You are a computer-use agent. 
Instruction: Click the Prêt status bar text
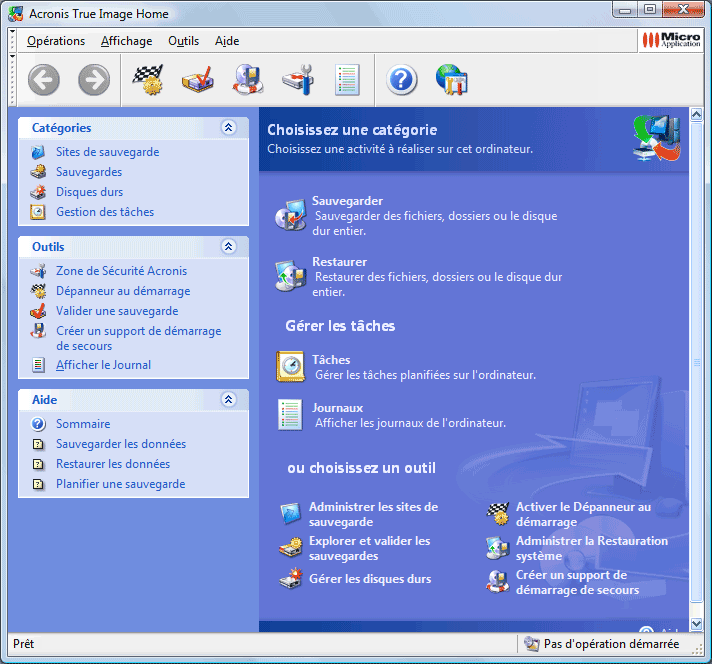(24, 644)
